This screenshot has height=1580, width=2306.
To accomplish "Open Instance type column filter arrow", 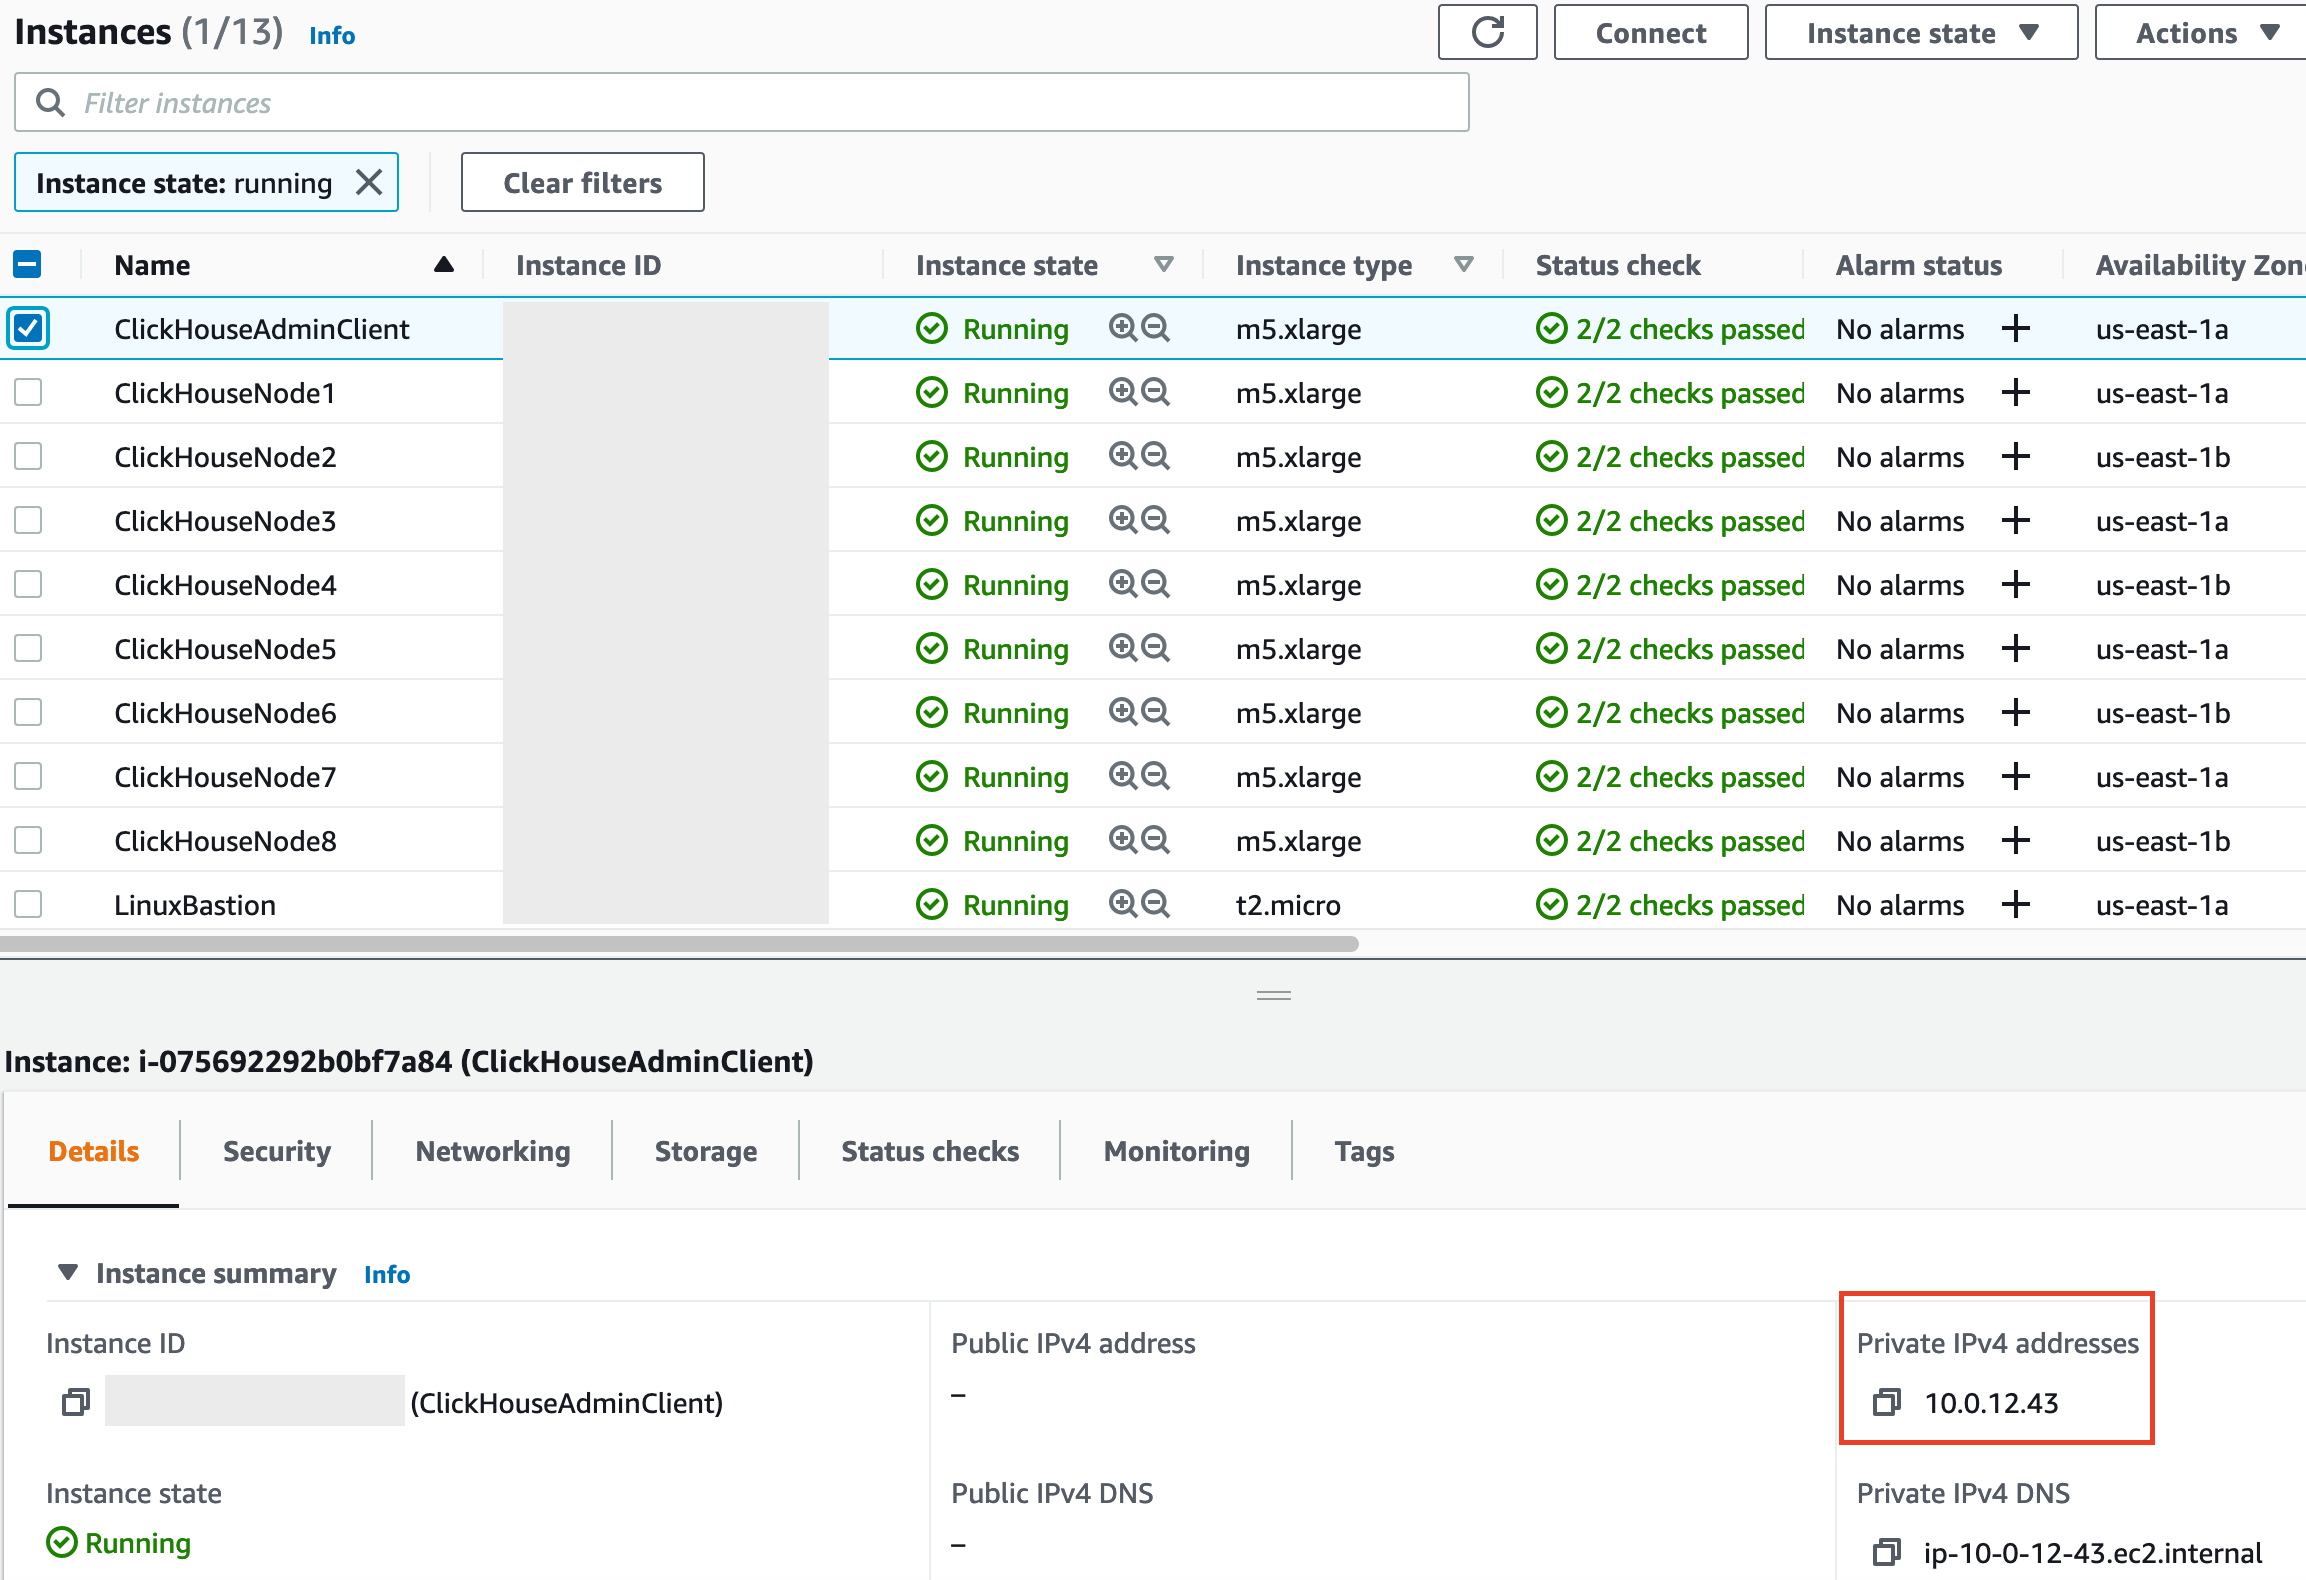I will 1463,265.
